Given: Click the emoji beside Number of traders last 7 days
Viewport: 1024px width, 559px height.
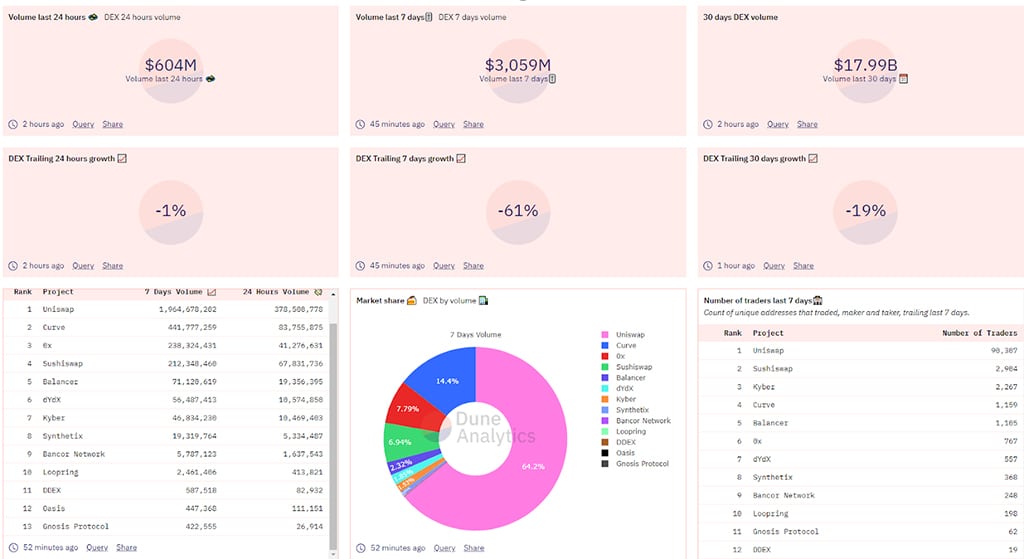Looking at the screenshot, I should [818, 300].
